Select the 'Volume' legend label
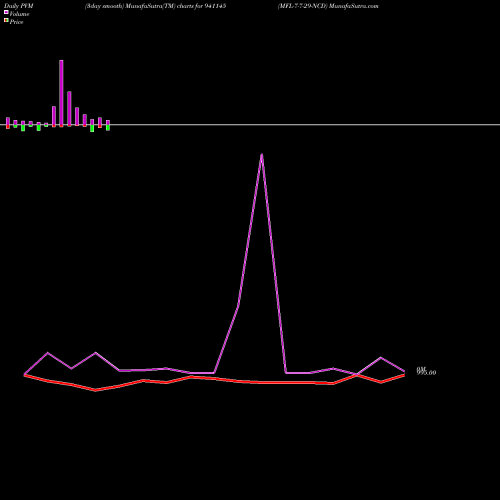 click(19, 14)
